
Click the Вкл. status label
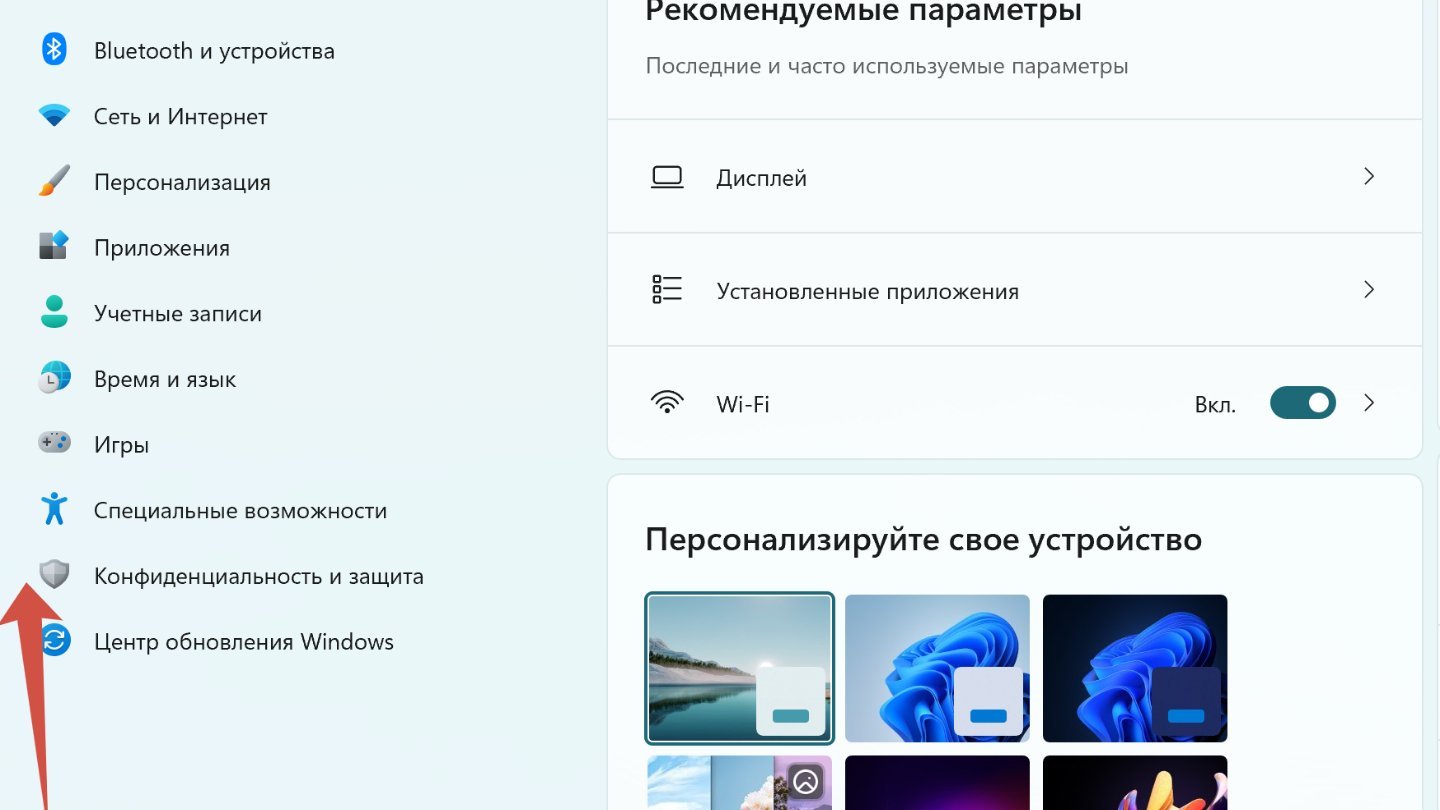pos(1215,405)
